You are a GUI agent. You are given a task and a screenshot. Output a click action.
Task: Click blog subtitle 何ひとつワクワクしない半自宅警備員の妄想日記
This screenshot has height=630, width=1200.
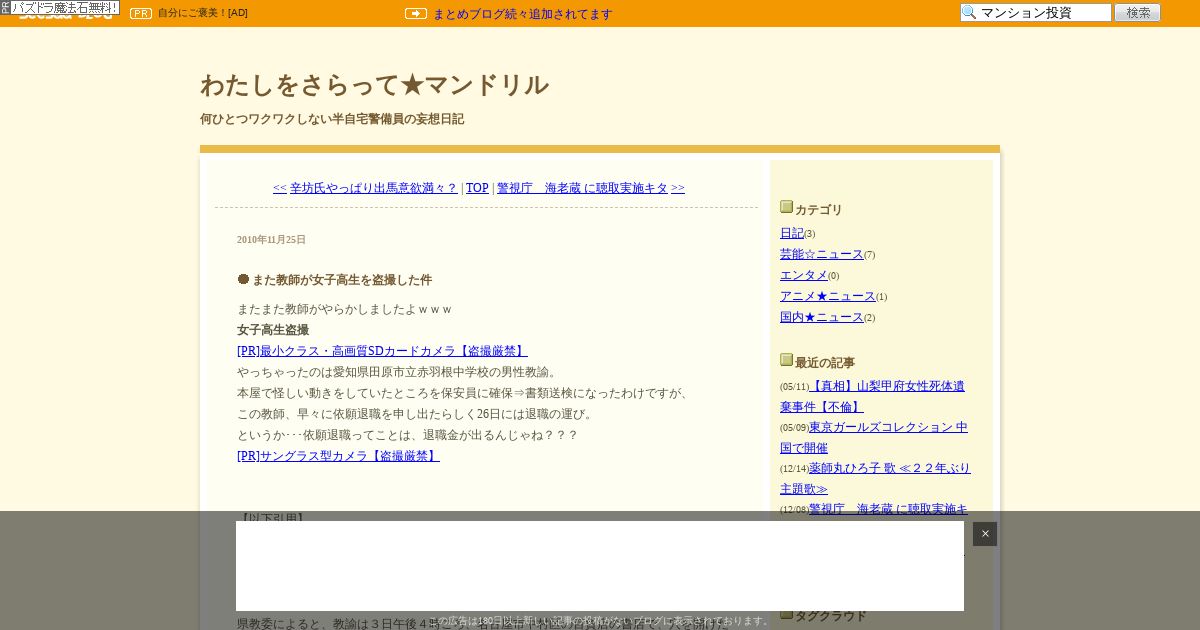point(332,119)
